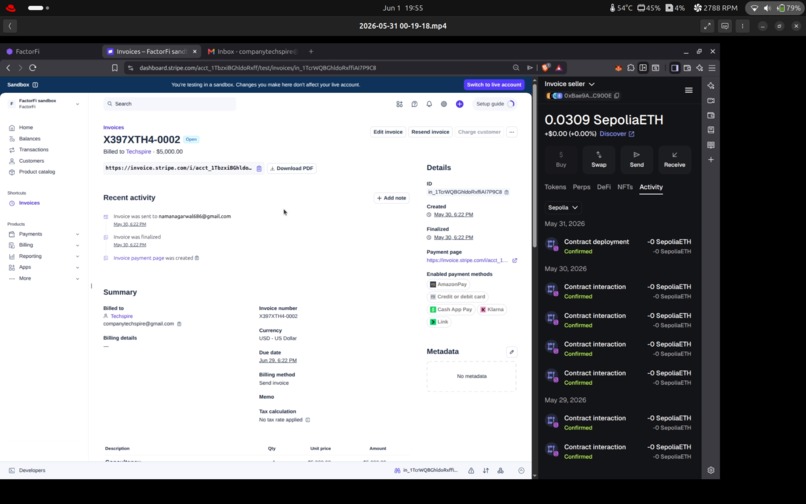Open Techspire link next to Billed to
This screenshot has width=806, height=504.
(x=138, y=152)
